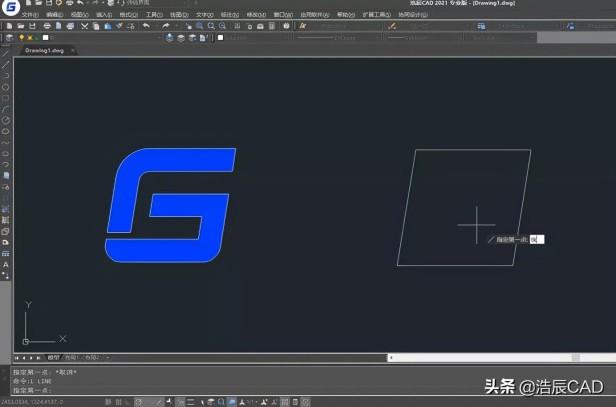Click the dynamic input box near crosshair
The width and height of the screenshot is (616, 407).
537,239
